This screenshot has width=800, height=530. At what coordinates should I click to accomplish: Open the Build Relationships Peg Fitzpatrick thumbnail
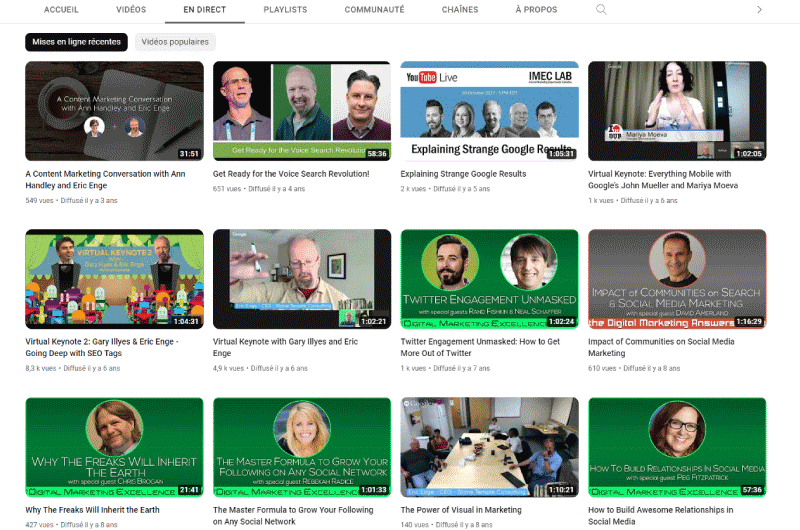point(677,447)
